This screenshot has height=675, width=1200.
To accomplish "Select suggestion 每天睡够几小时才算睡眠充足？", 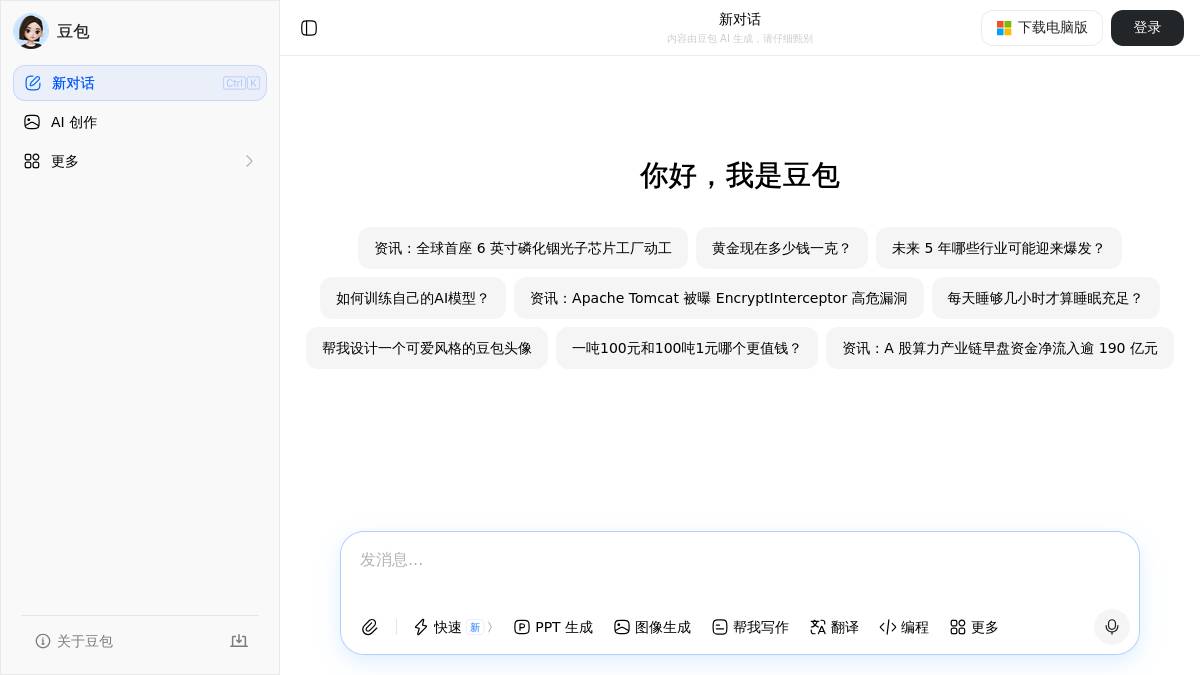I will coord(1046,298).
